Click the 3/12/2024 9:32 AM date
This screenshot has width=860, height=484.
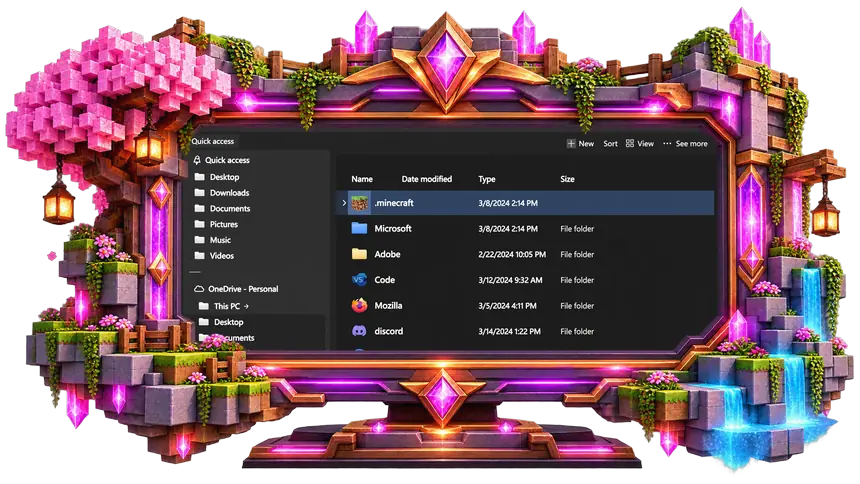tap(510, 280)
